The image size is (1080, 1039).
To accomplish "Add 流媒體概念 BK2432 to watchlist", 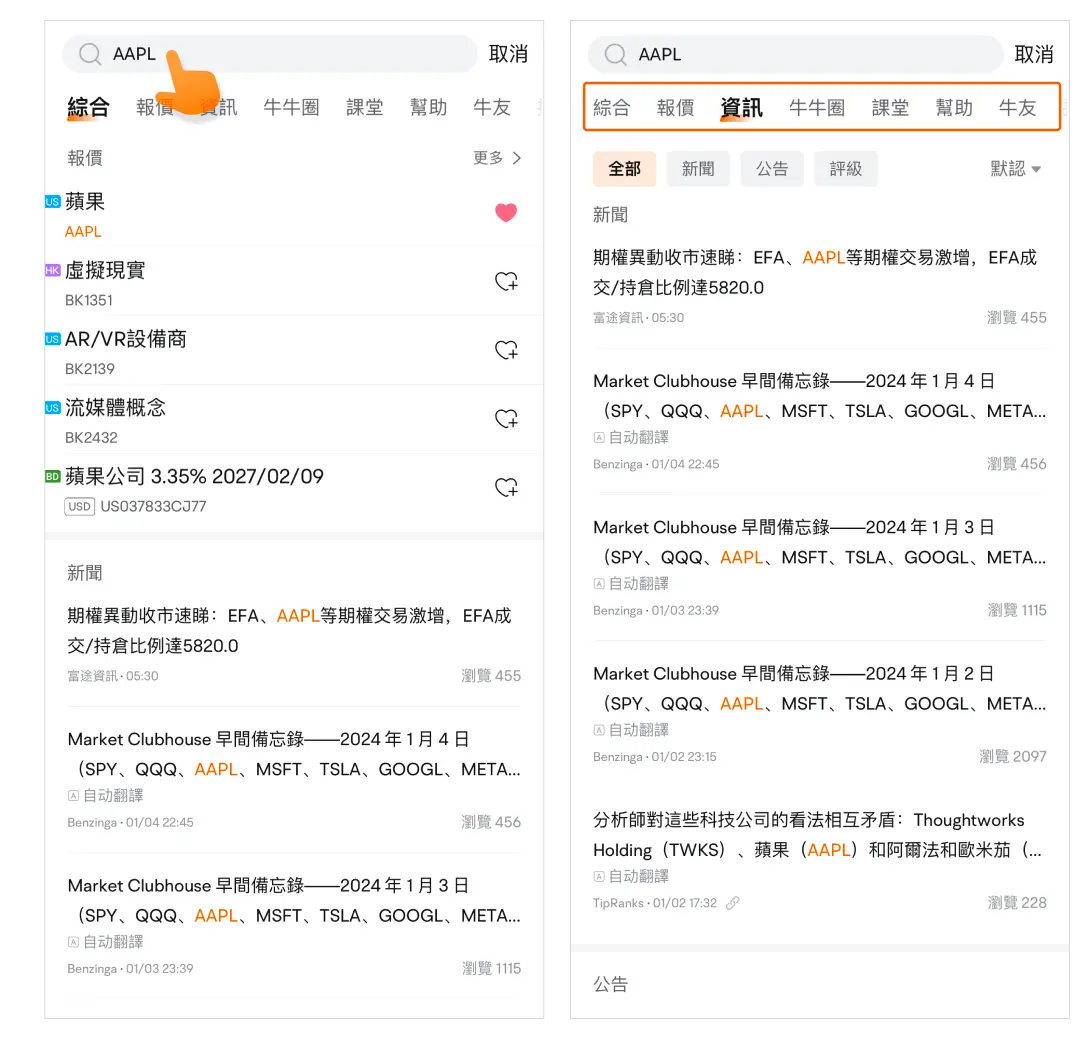I will pyautogui.click(x=506, y=419).
